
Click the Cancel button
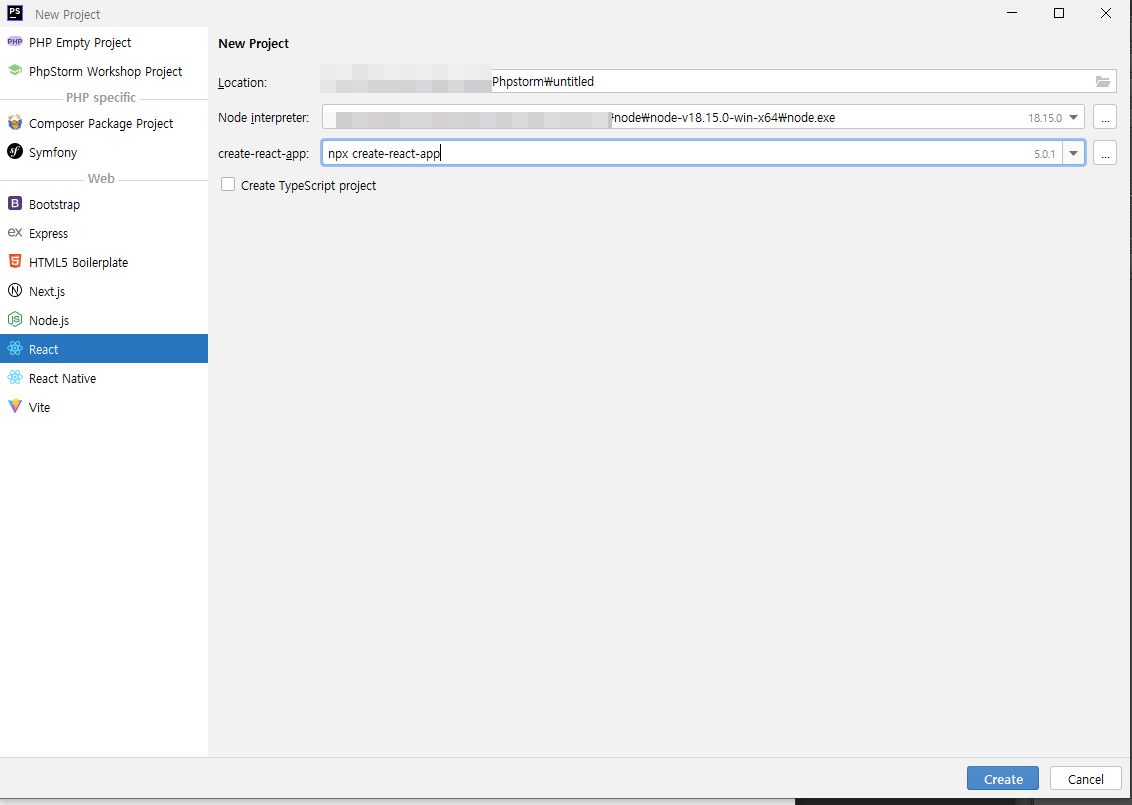pyautogui.click(x=1085, y=779)
